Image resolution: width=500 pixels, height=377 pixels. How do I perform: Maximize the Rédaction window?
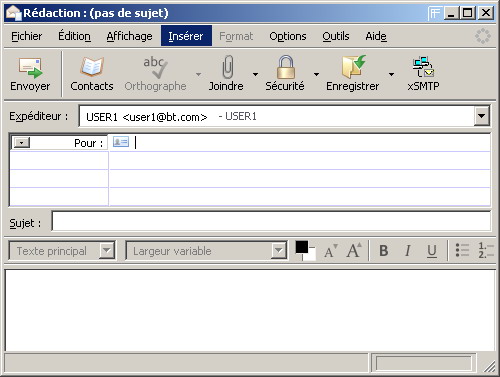click(468, 13)
